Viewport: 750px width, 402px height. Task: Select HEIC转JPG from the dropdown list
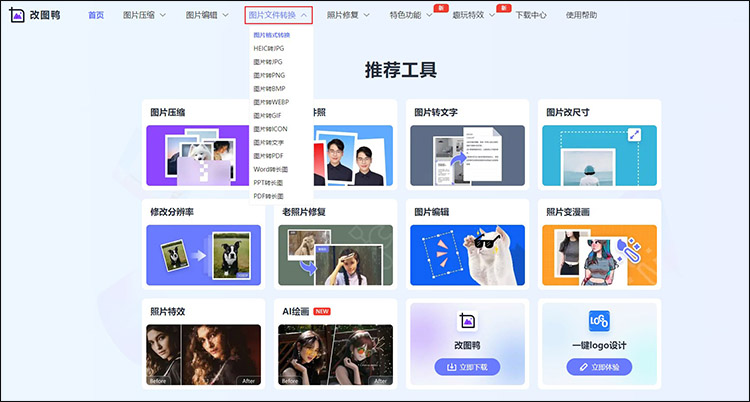(269, 48)
